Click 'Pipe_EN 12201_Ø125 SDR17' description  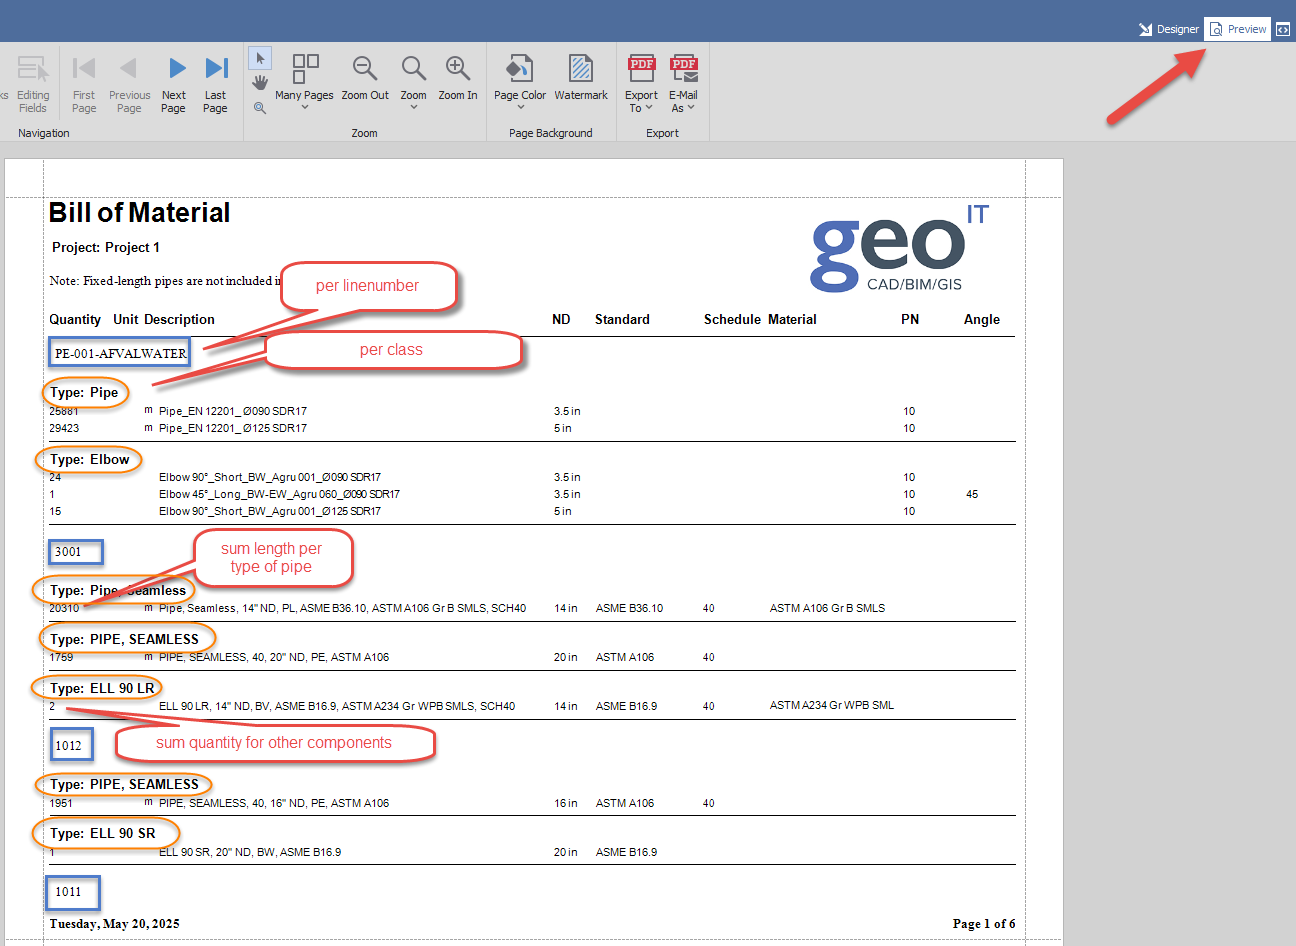point(233,428)
